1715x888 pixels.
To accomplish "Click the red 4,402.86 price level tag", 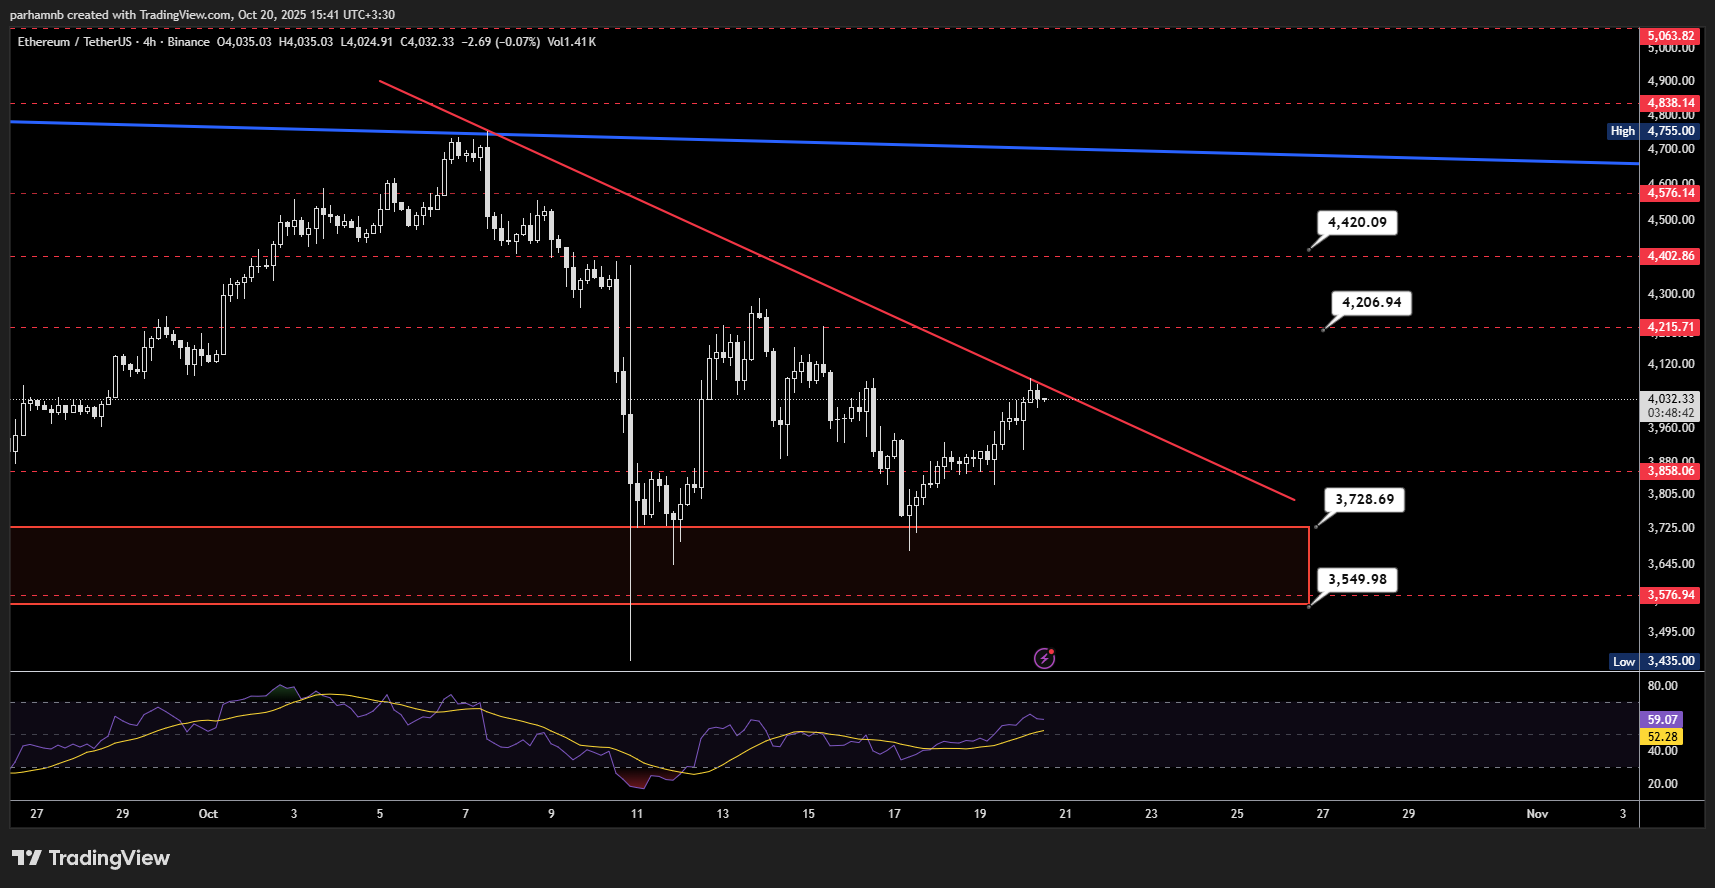I will [1671, 257].
